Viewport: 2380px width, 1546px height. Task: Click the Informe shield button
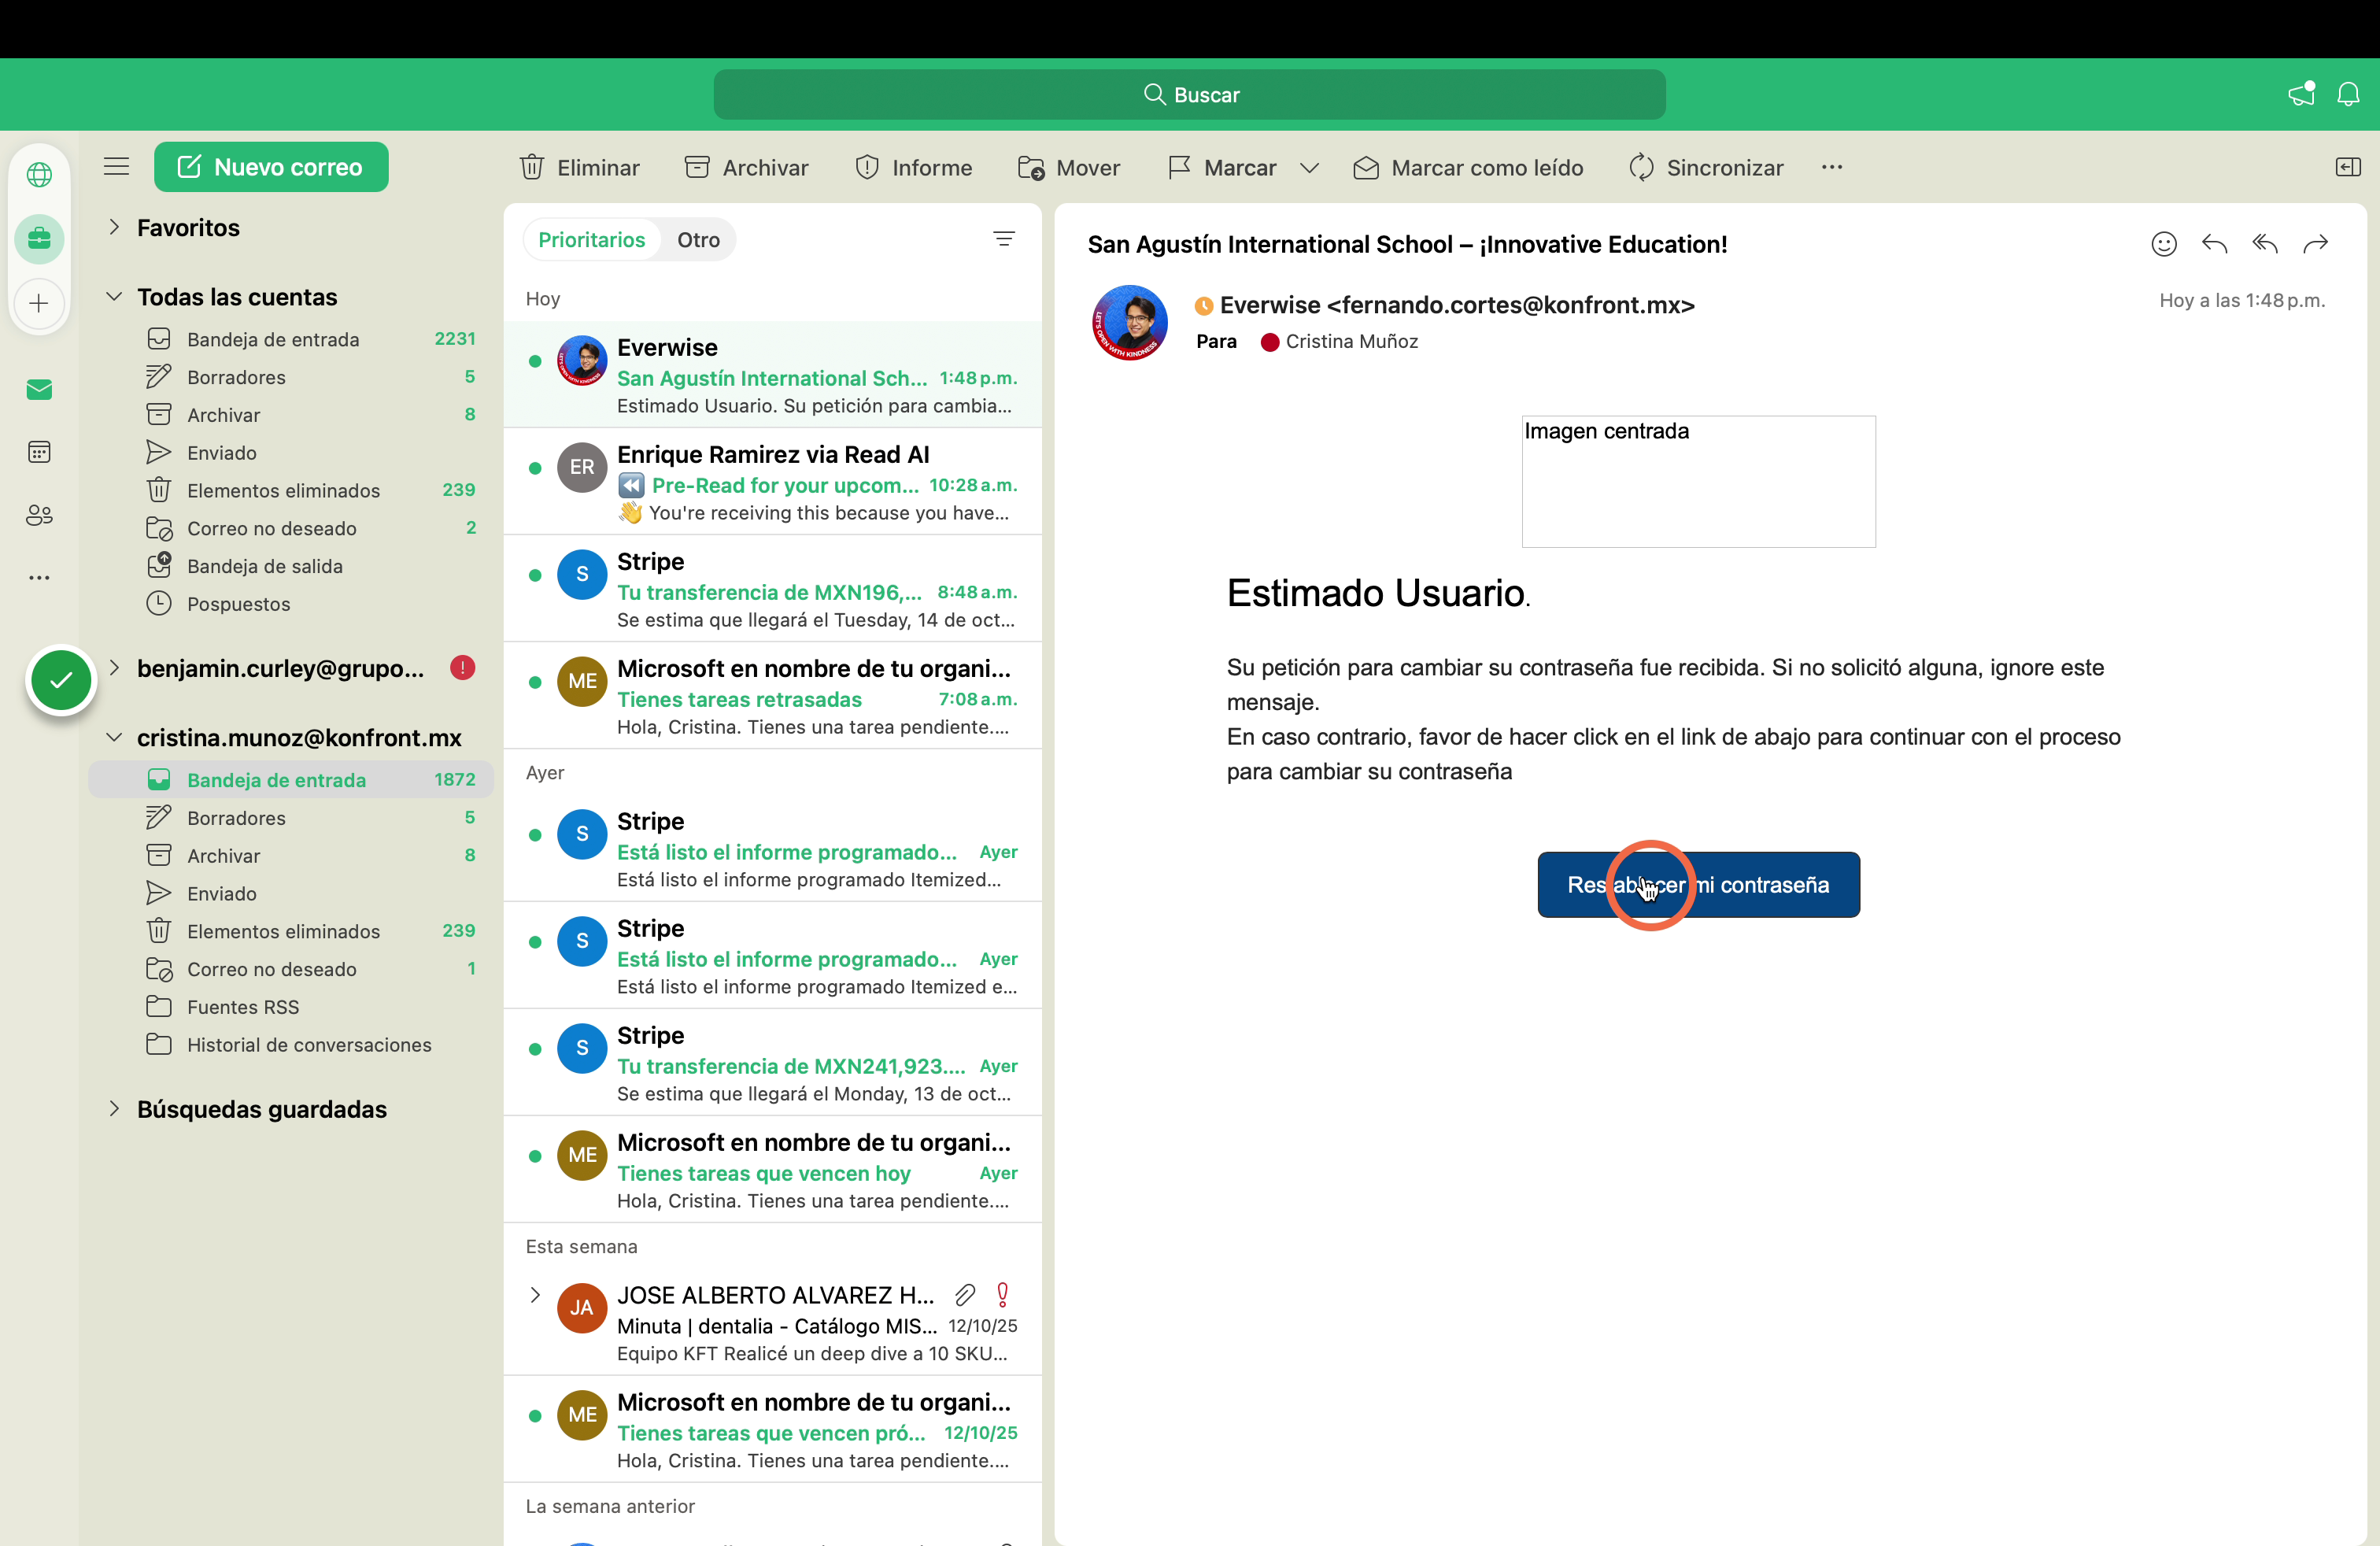click(x=913, y=167)
